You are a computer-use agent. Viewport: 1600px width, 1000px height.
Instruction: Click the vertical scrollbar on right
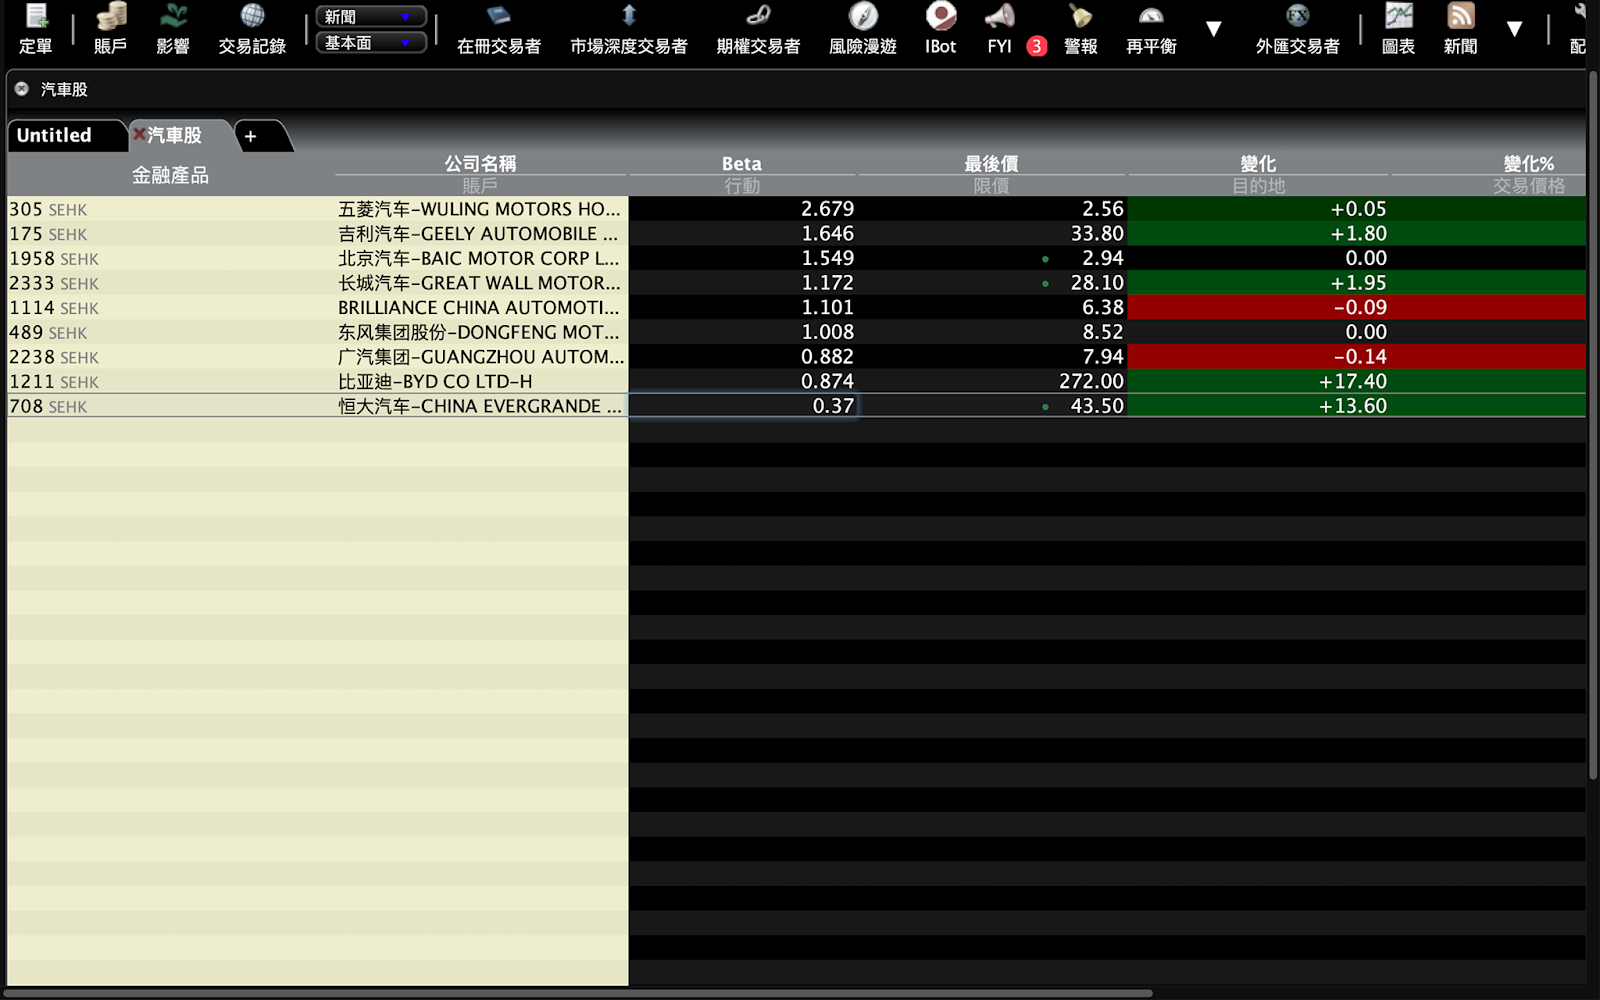coord(1594,425)
